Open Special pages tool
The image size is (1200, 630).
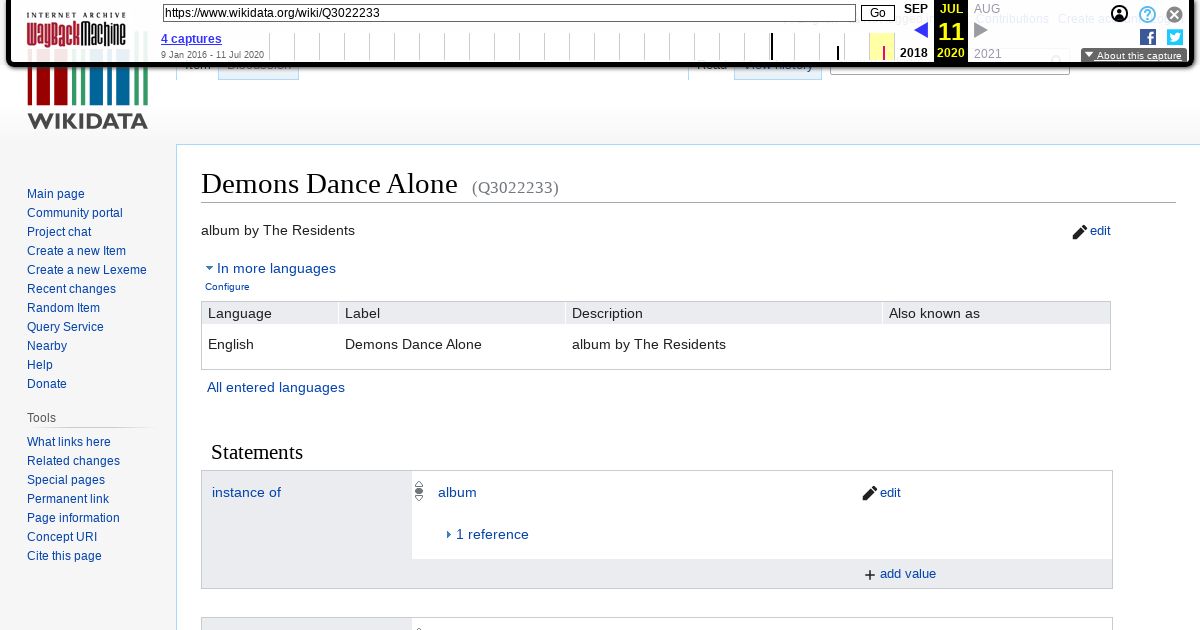[66, 480]
